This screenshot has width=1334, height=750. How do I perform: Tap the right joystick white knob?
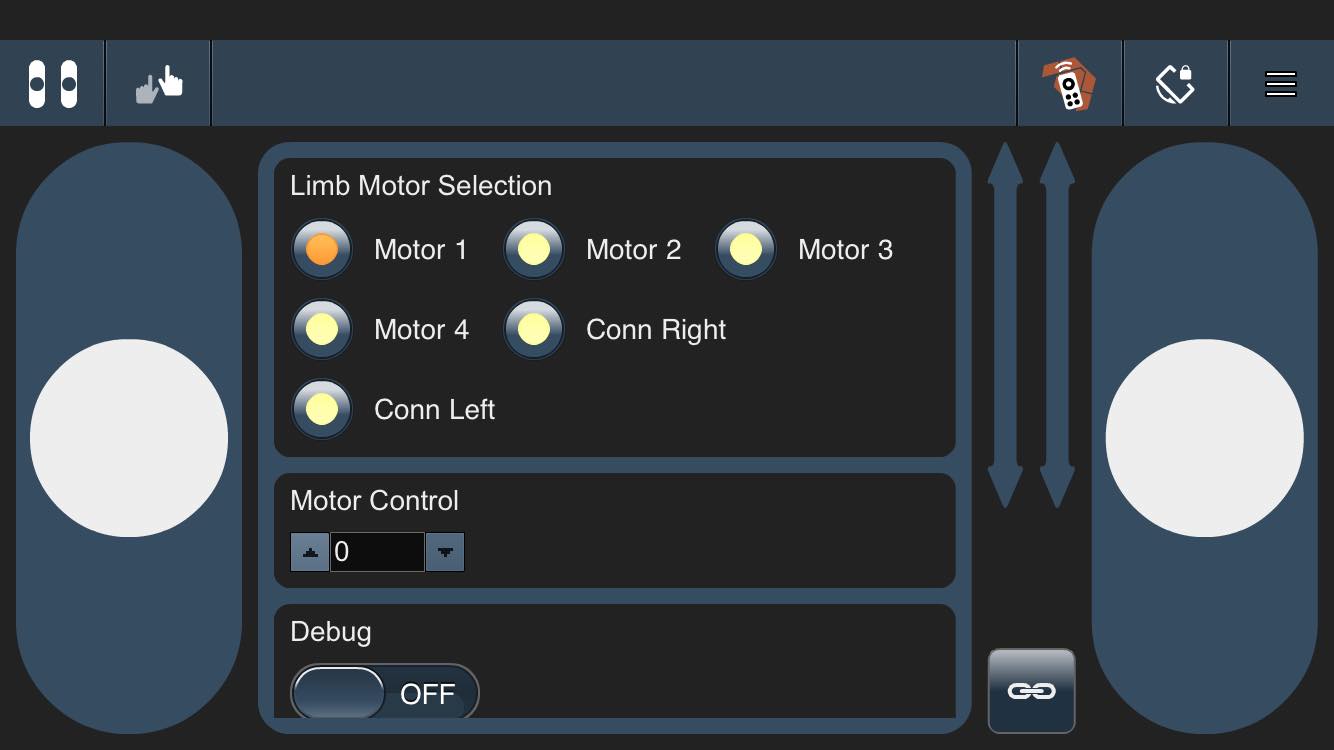(x=1205, y=438)
